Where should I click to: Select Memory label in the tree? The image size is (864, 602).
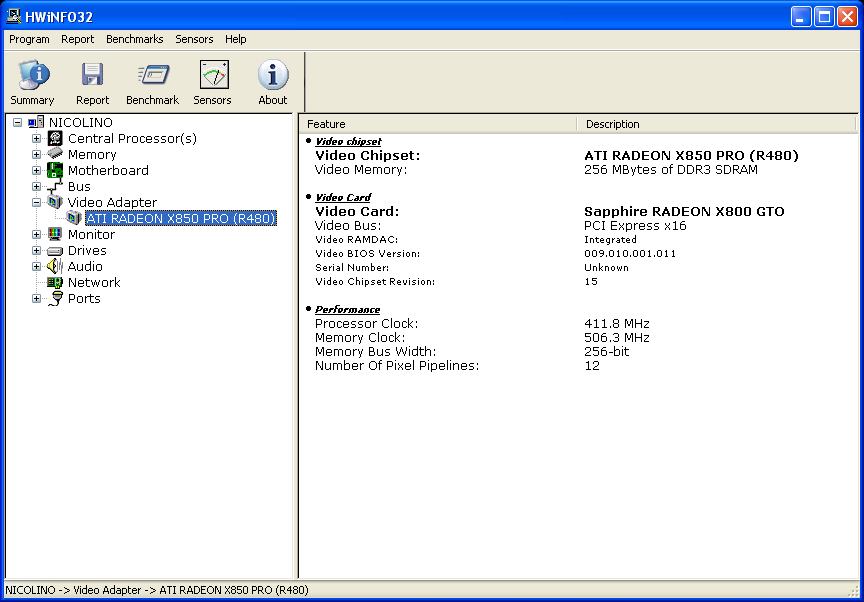click(92, 154)
